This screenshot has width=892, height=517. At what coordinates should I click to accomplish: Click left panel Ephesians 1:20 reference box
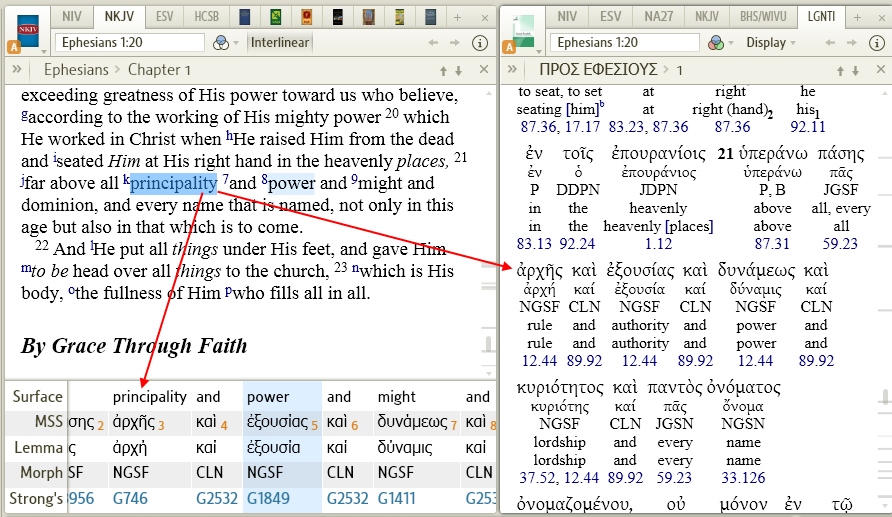[128, 43]
